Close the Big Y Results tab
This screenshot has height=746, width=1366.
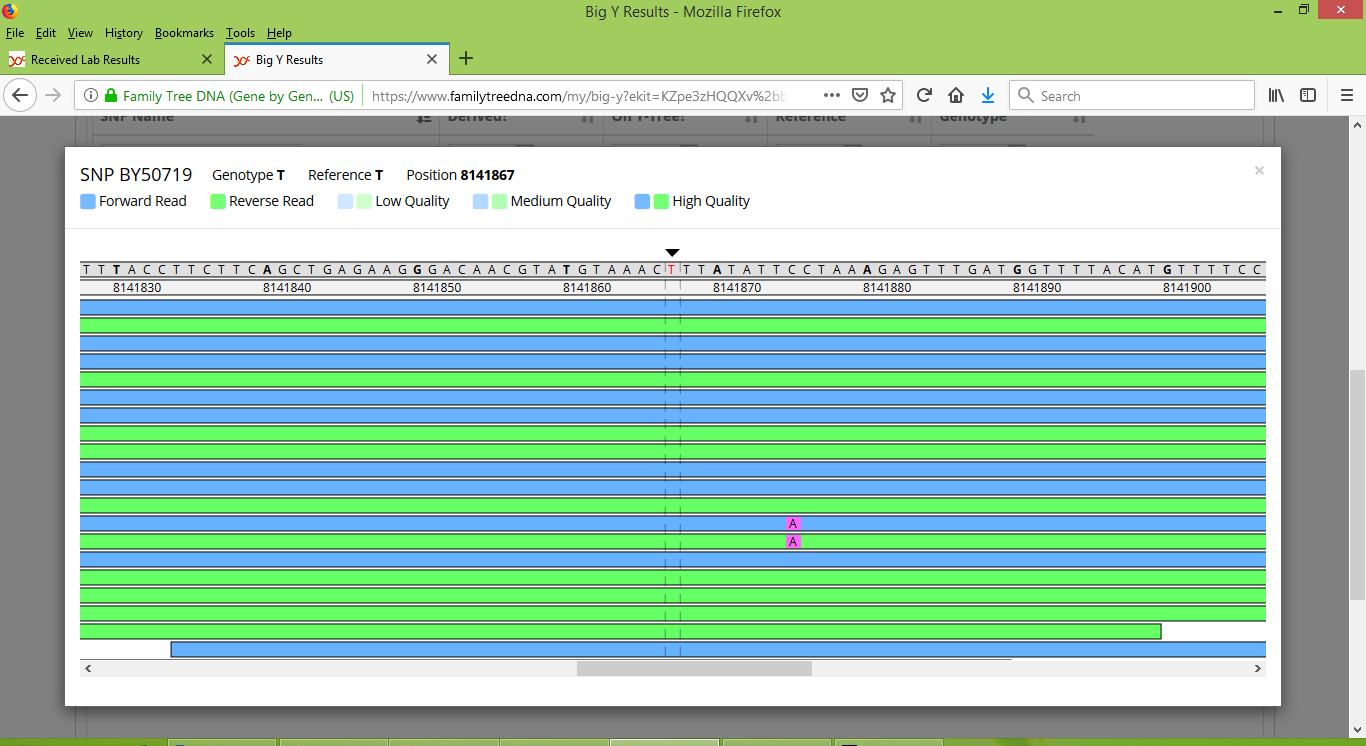click(432, 59)
